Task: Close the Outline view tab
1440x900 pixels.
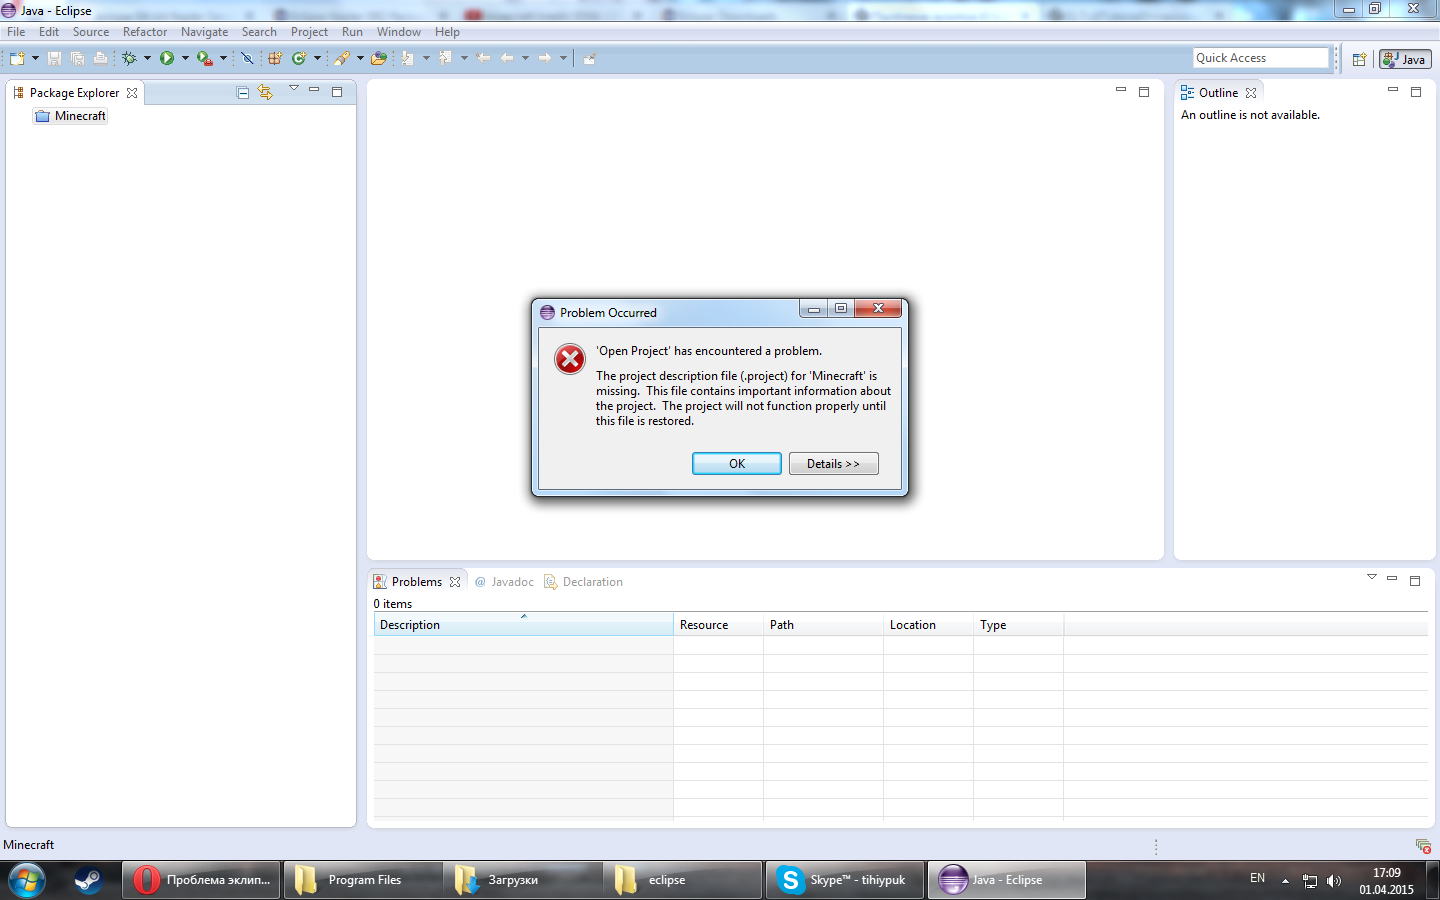Action: [1251, 93]
